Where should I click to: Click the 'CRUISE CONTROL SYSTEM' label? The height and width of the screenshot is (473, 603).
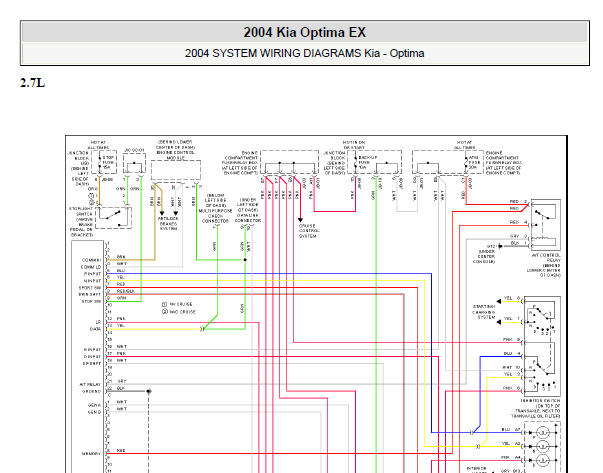point(308,231)
